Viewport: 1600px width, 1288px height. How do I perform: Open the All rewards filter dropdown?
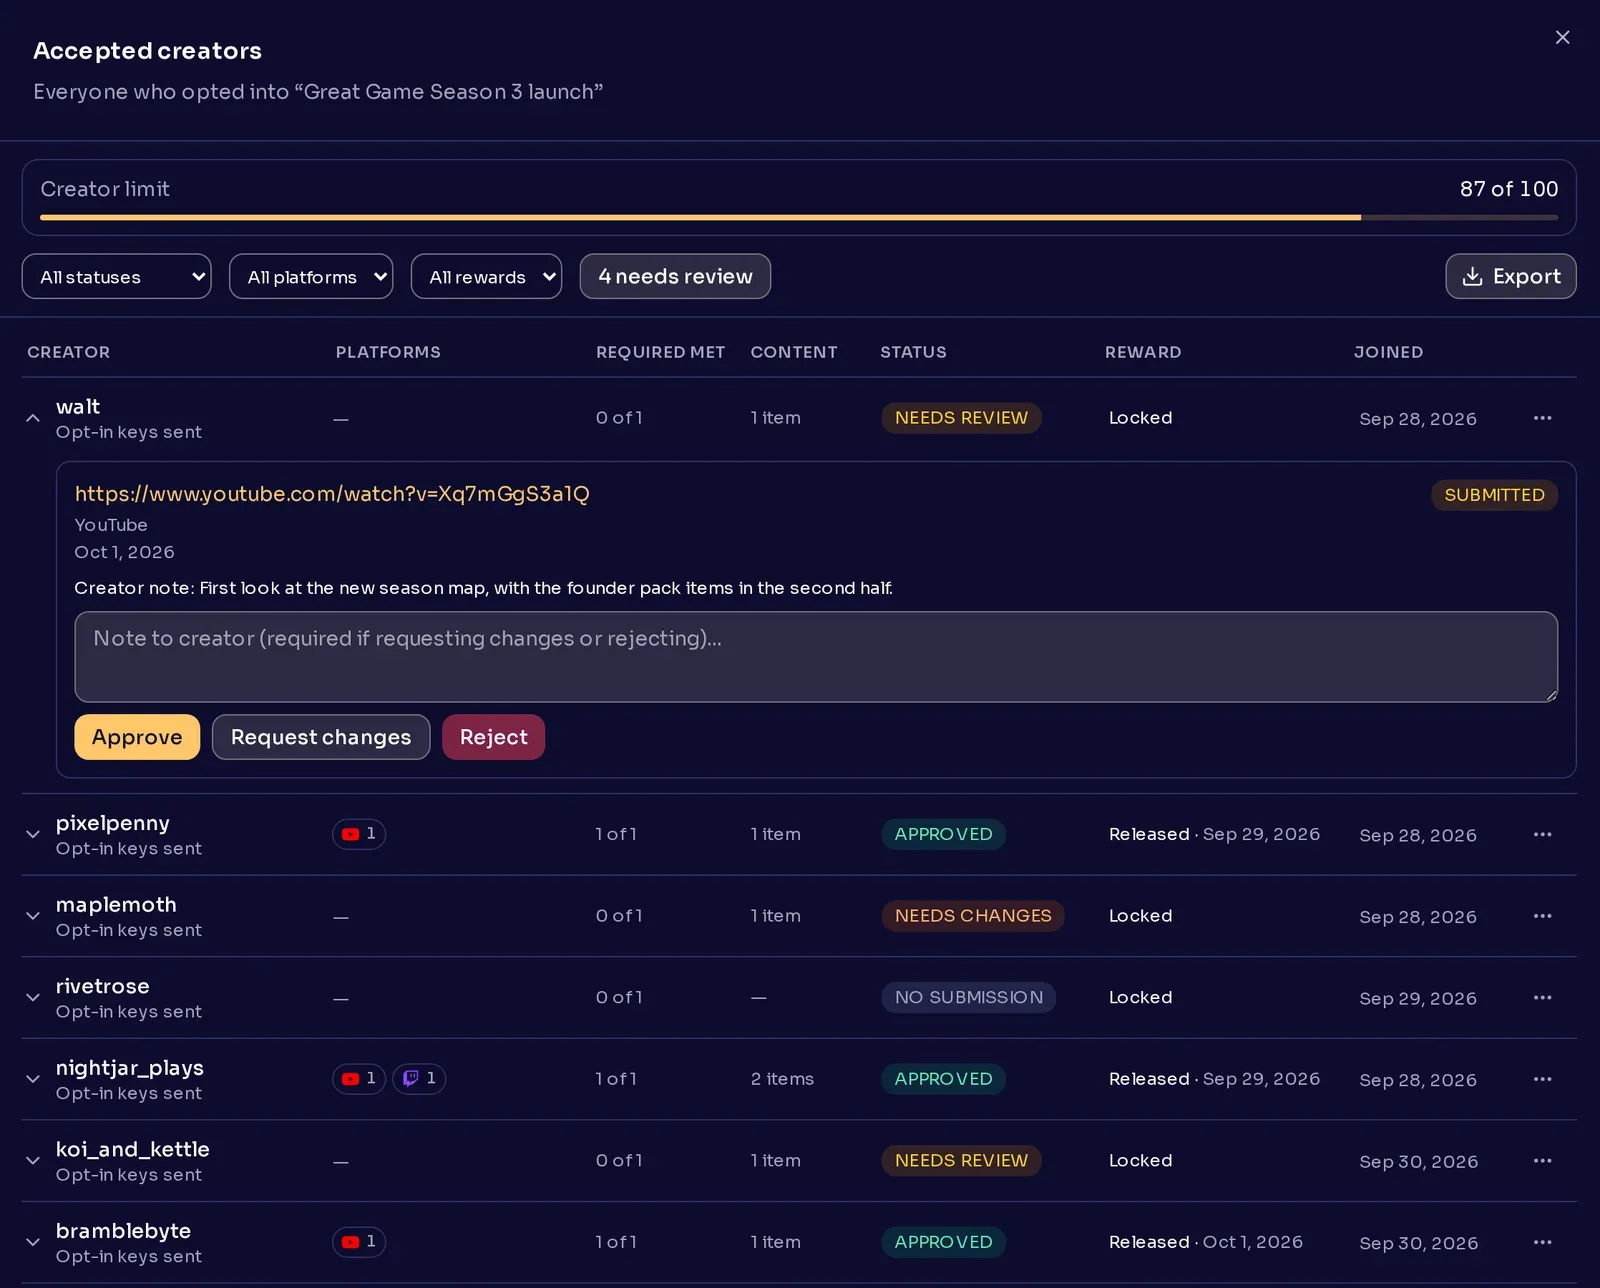pyautogui.click(x=486, y=277)
